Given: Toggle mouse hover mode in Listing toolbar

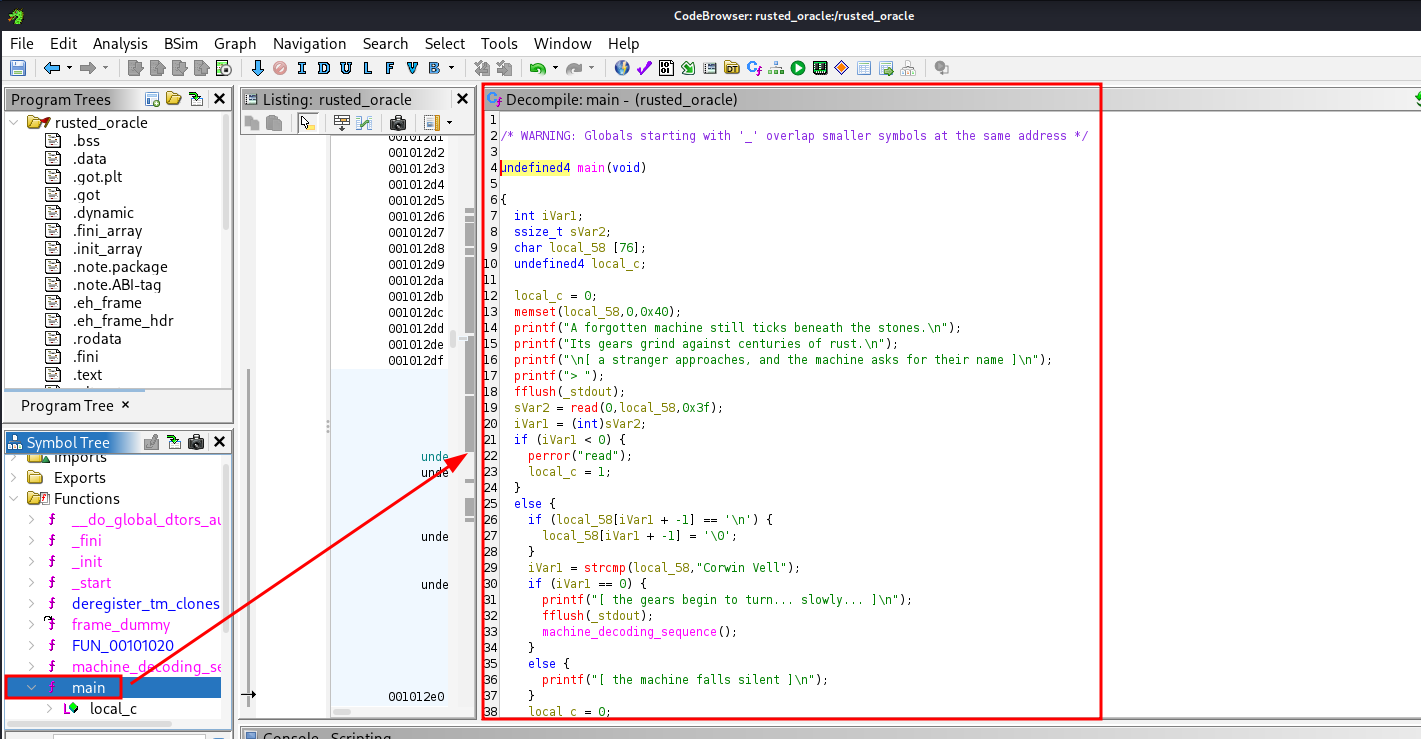Looking at the screenshot, I should (x=308, y=123).
